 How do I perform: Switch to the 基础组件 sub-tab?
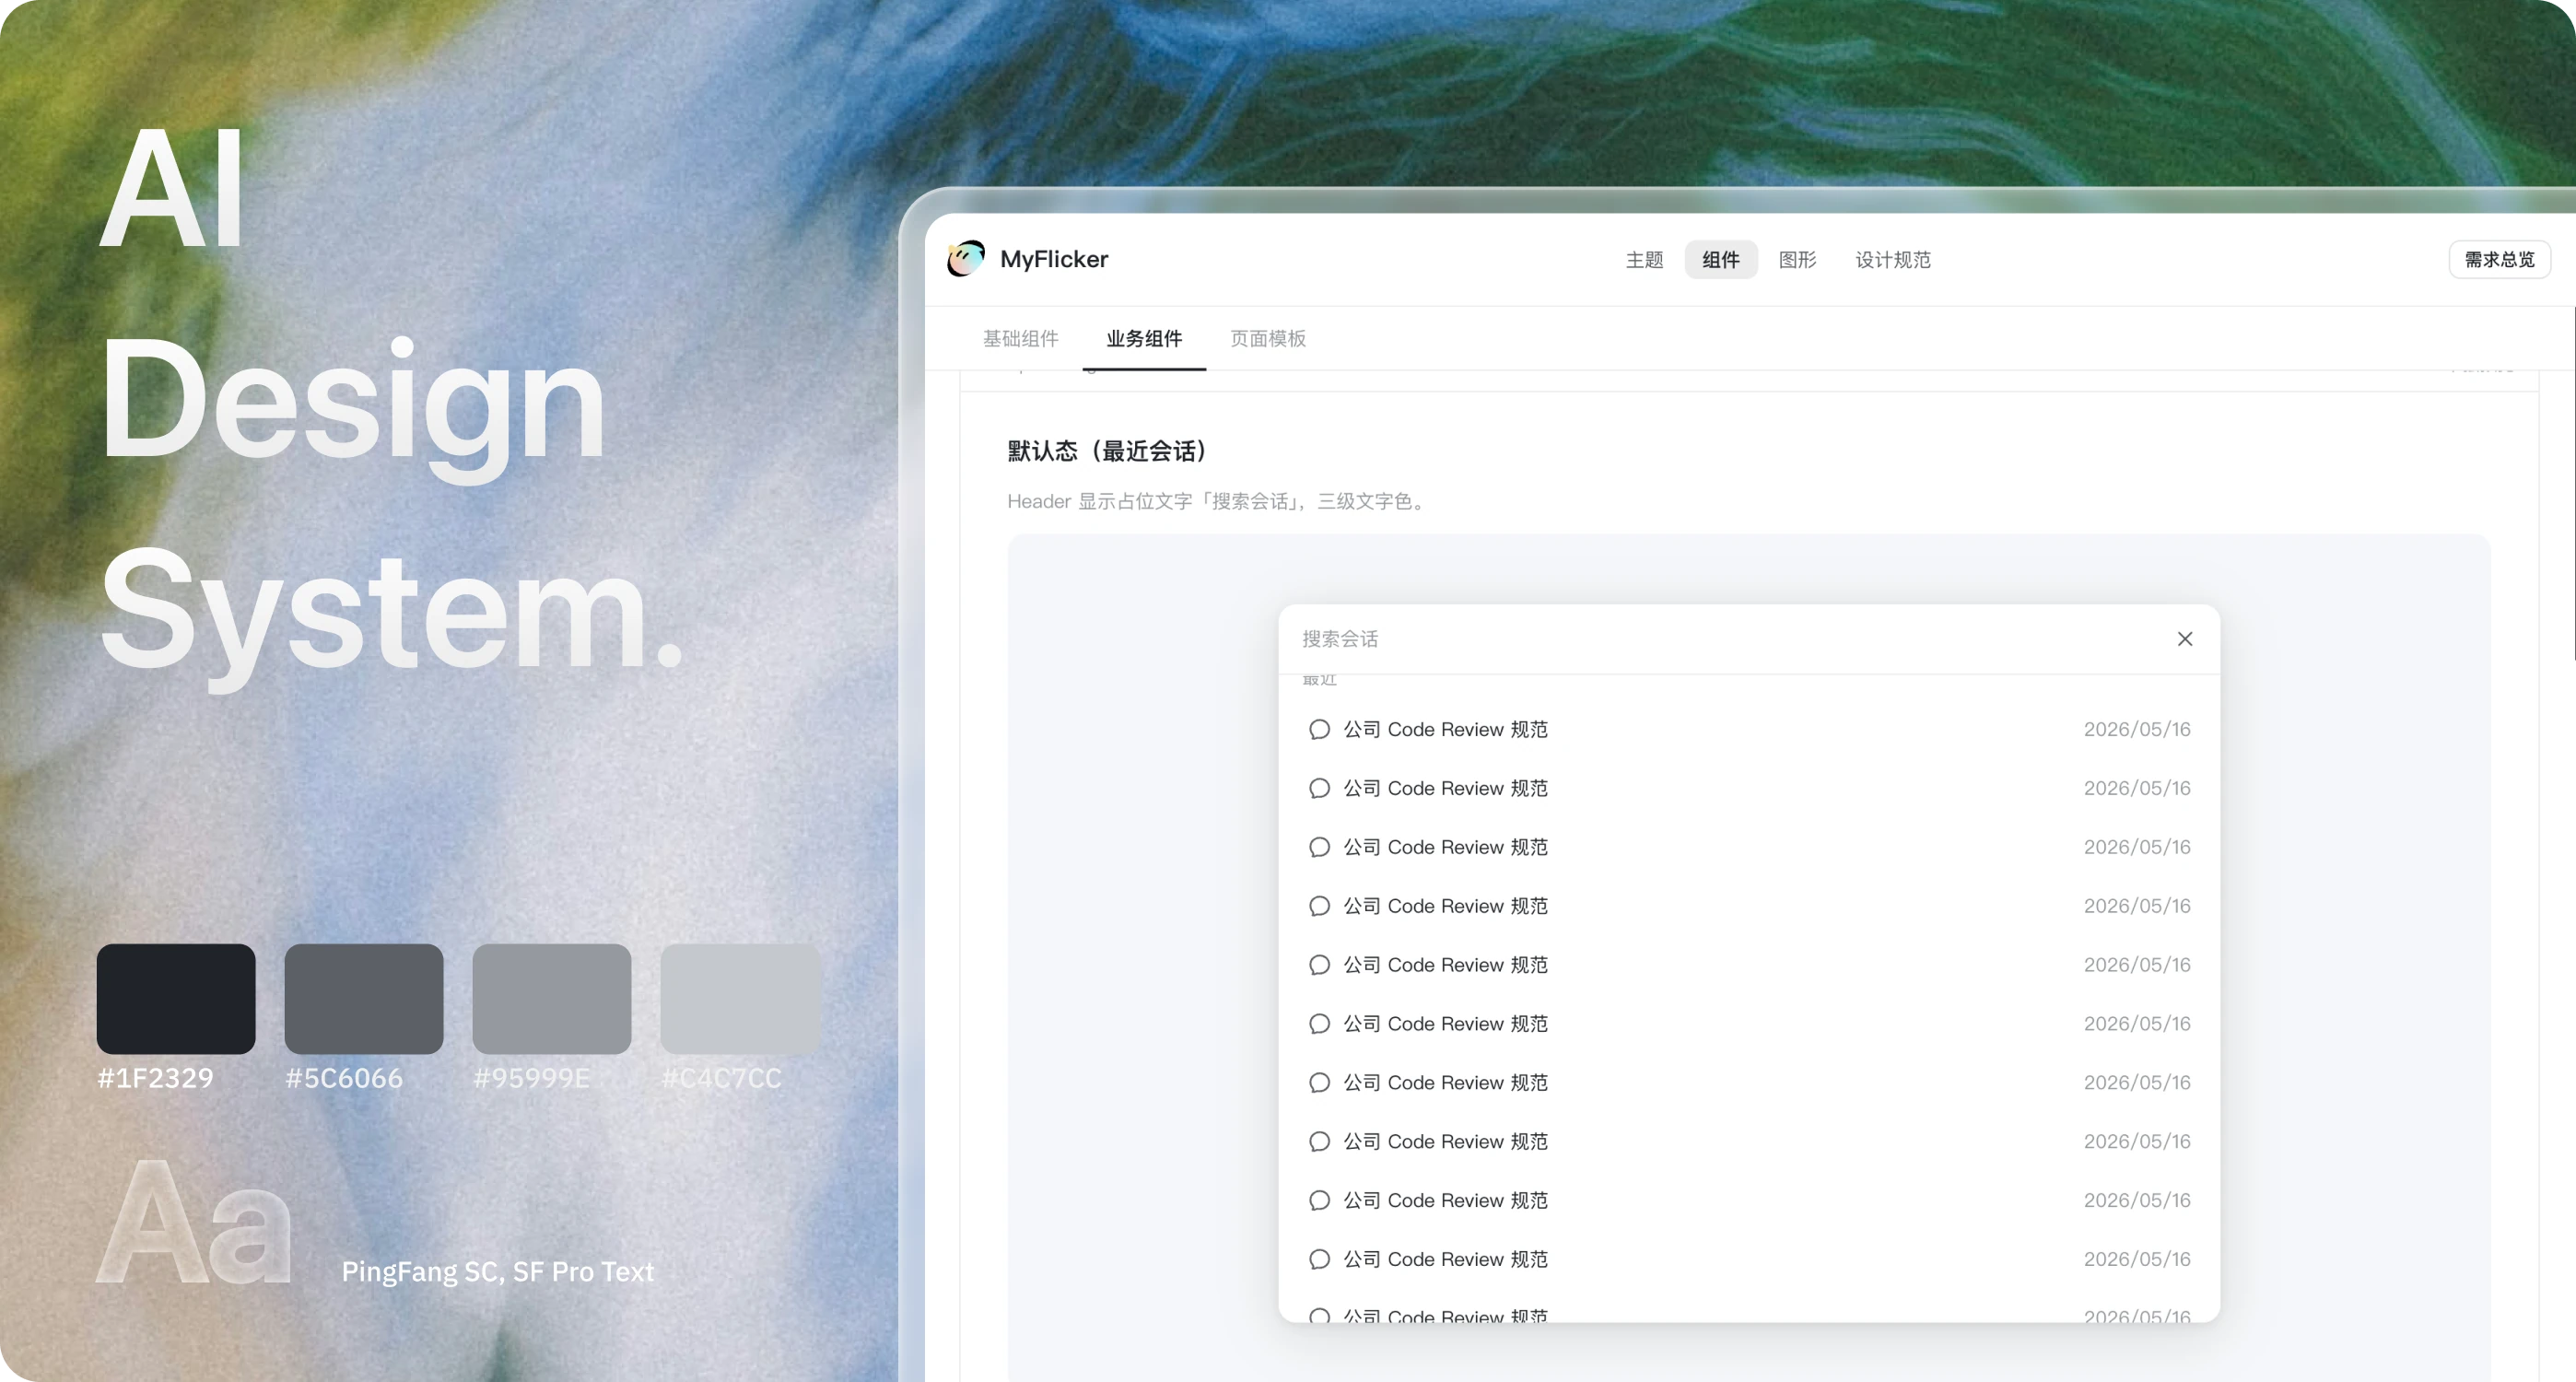[1020, 339]
